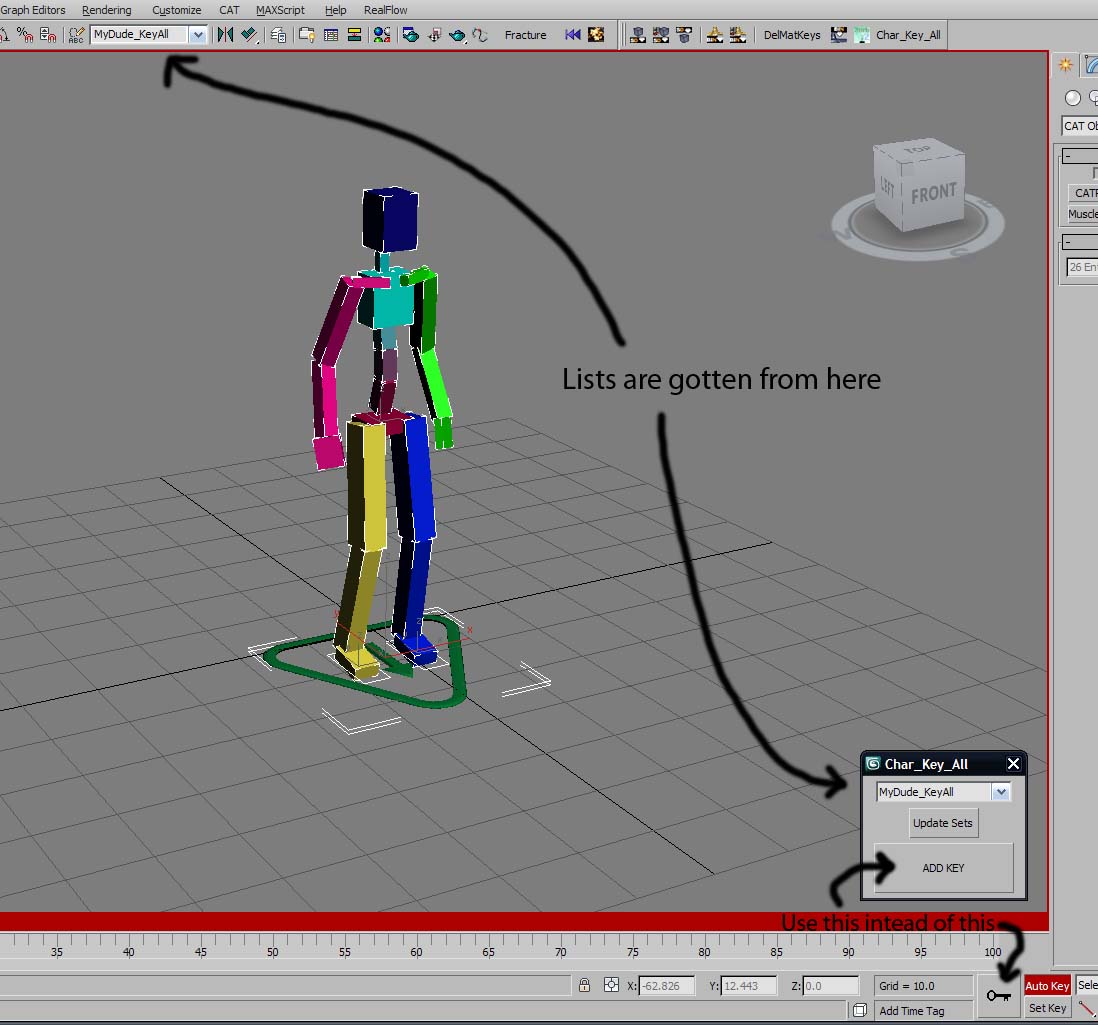Expand the MyDude_KeyAll toolbar selection set dropdown
This screenshot has width=1098, height=1025.
[x=197, y=35]
